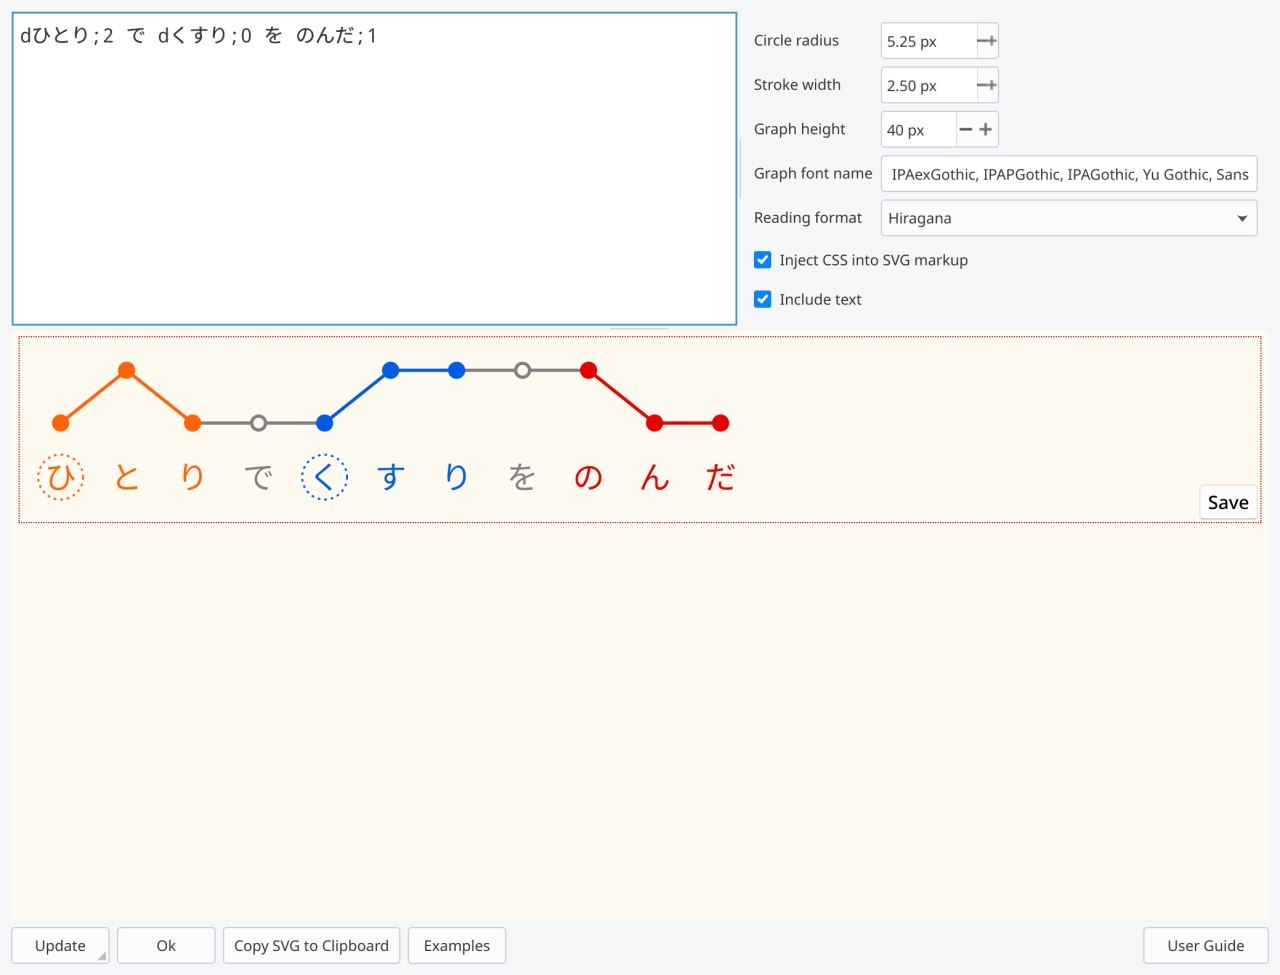Click the gray を particle in the graph

[523, 477]
